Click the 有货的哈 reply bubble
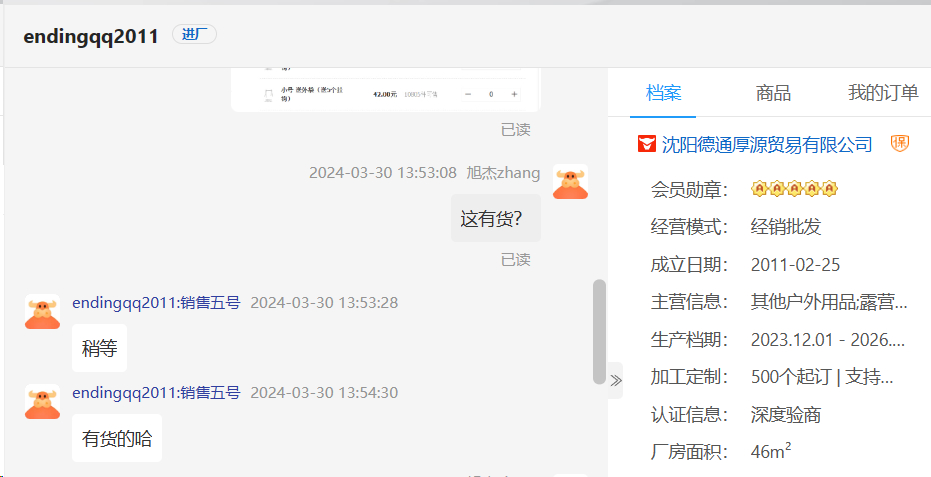 pos(117,438)
